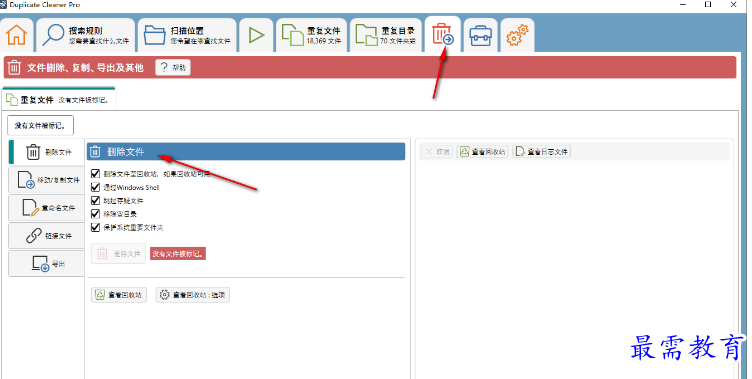This screenshot has height=379, width=752.
Task: Click the greyed 取消 cancel button
Action: [x=436, y=152]
